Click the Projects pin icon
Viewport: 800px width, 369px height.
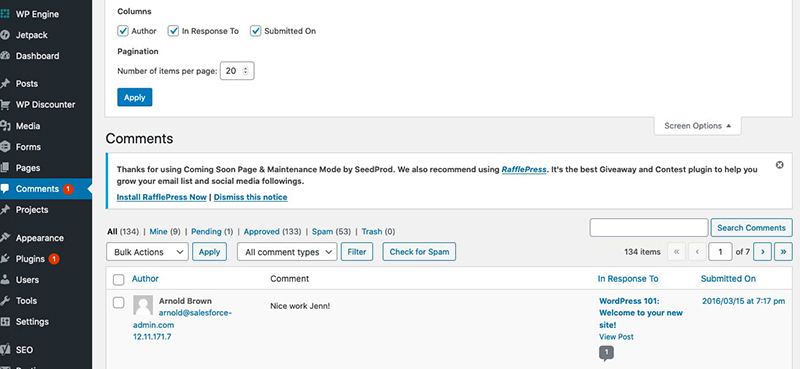pyautogui.click(x=5, y=210)
